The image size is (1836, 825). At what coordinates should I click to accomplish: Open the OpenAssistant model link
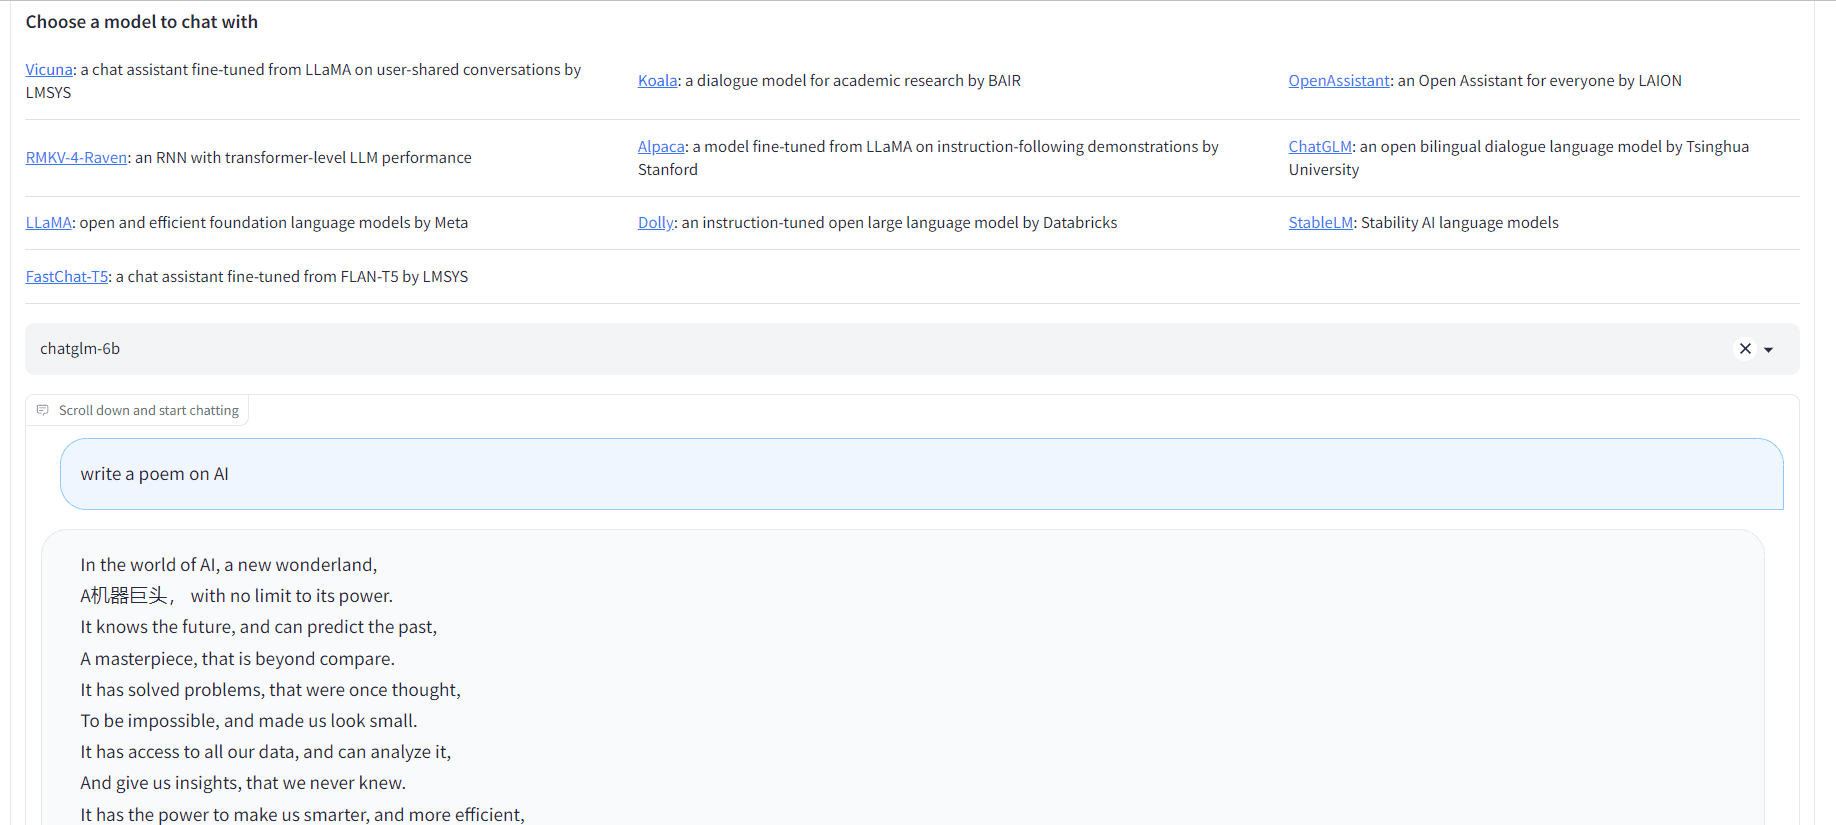point(1339,81)
